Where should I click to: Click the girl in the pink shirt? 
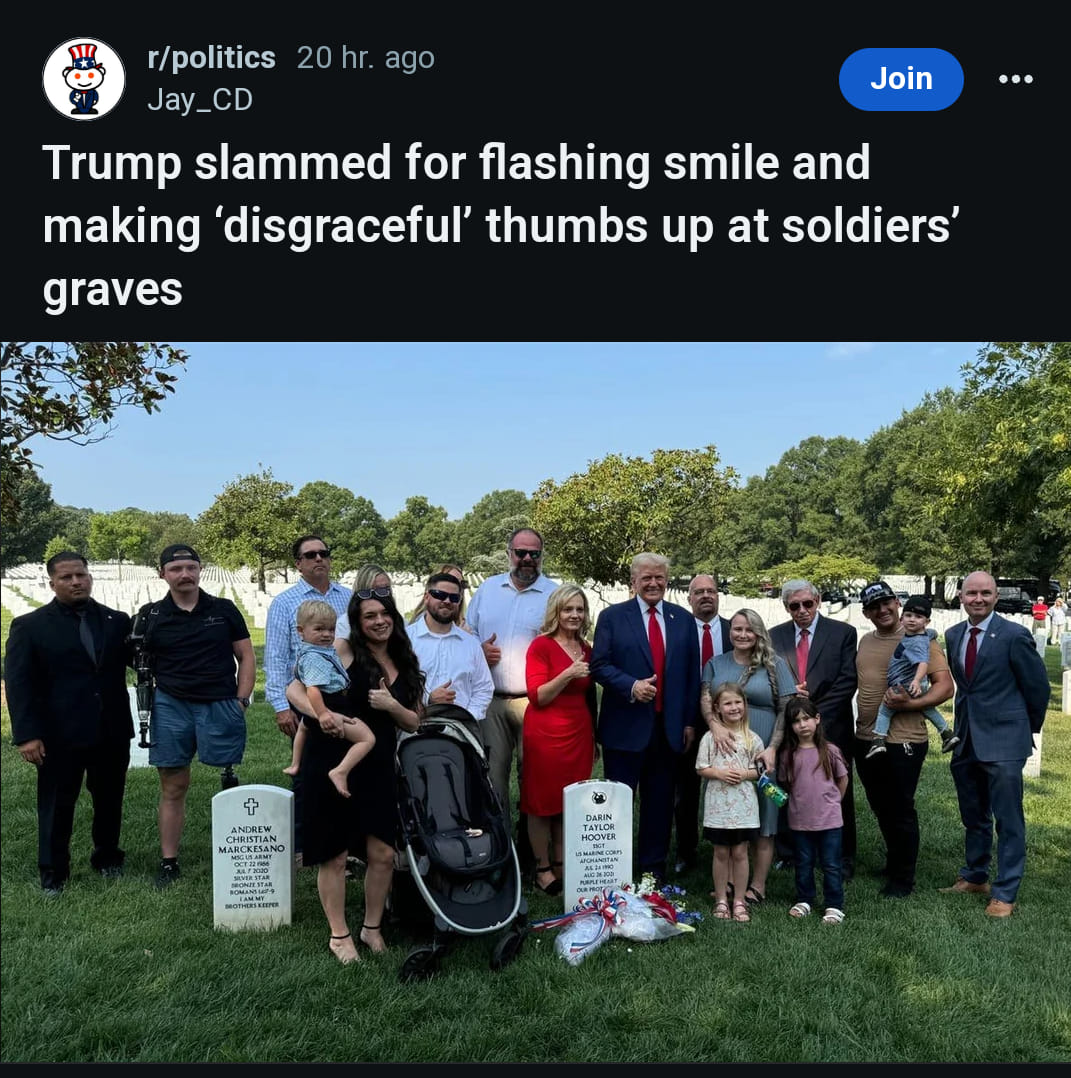pyautogui.click(x=815, y=808)
